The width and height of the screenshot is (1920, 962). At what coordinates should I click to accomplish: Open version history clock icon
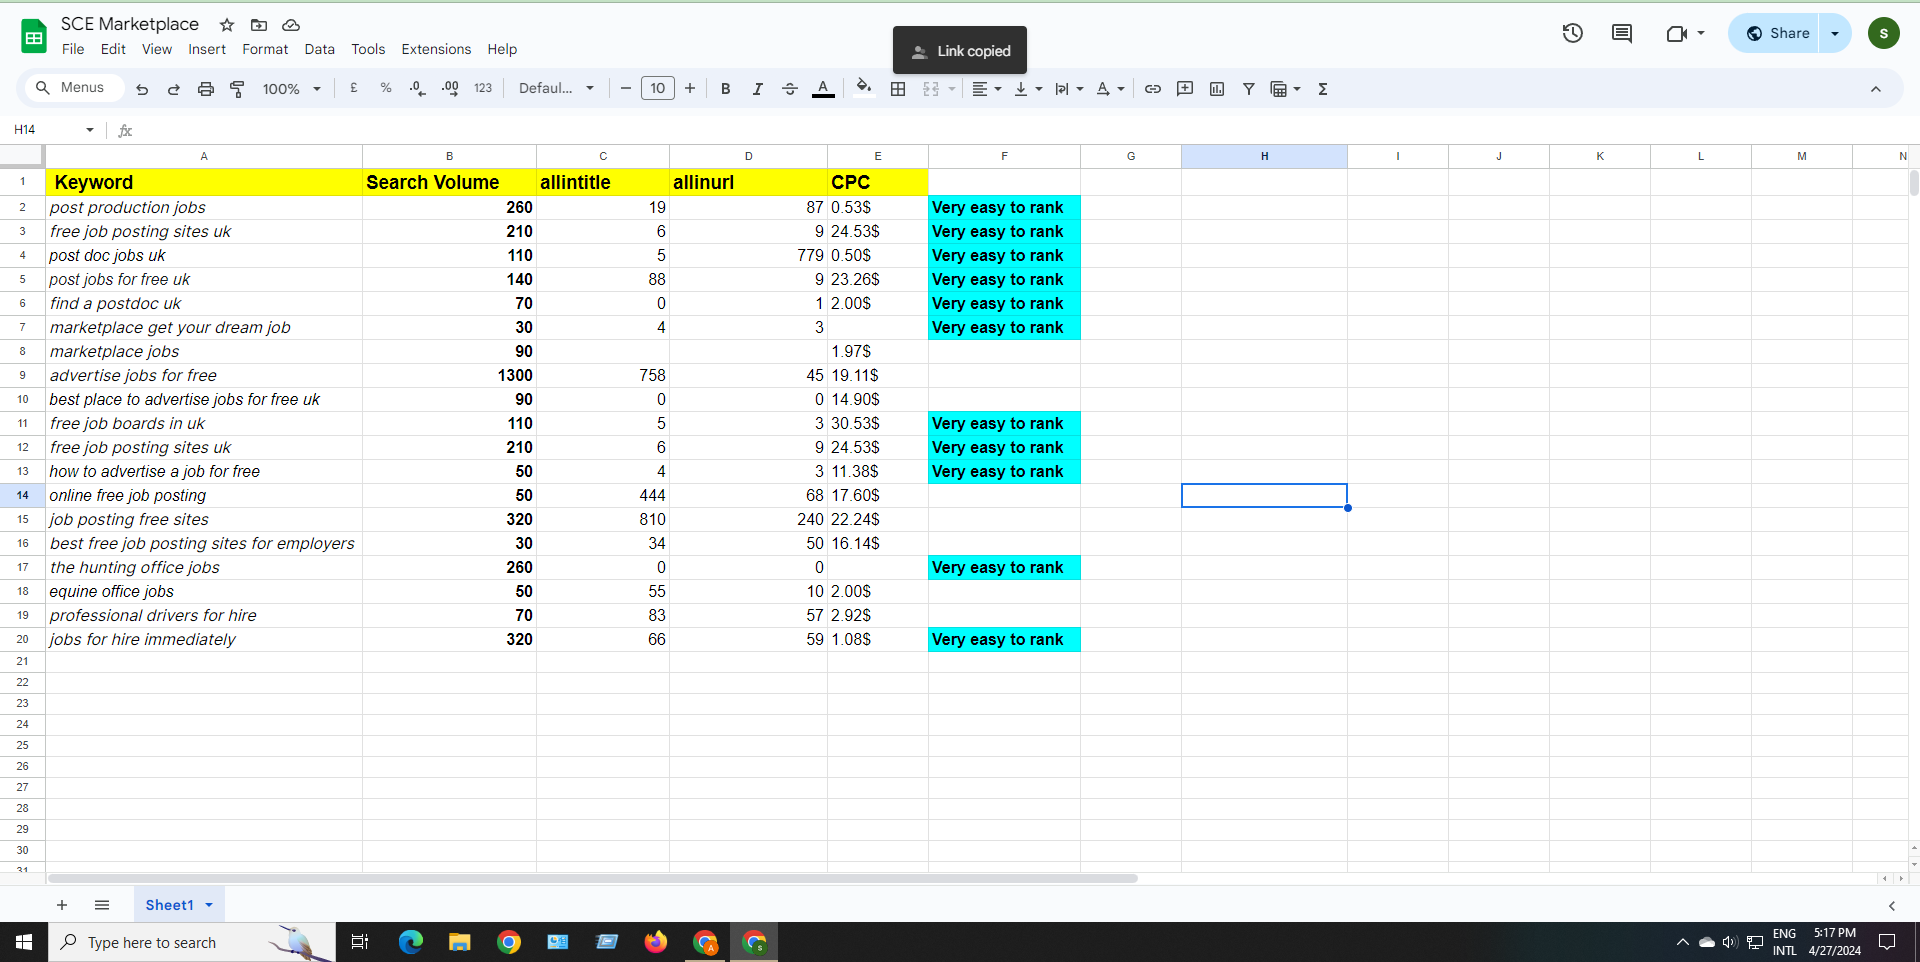click(1572, 33)
